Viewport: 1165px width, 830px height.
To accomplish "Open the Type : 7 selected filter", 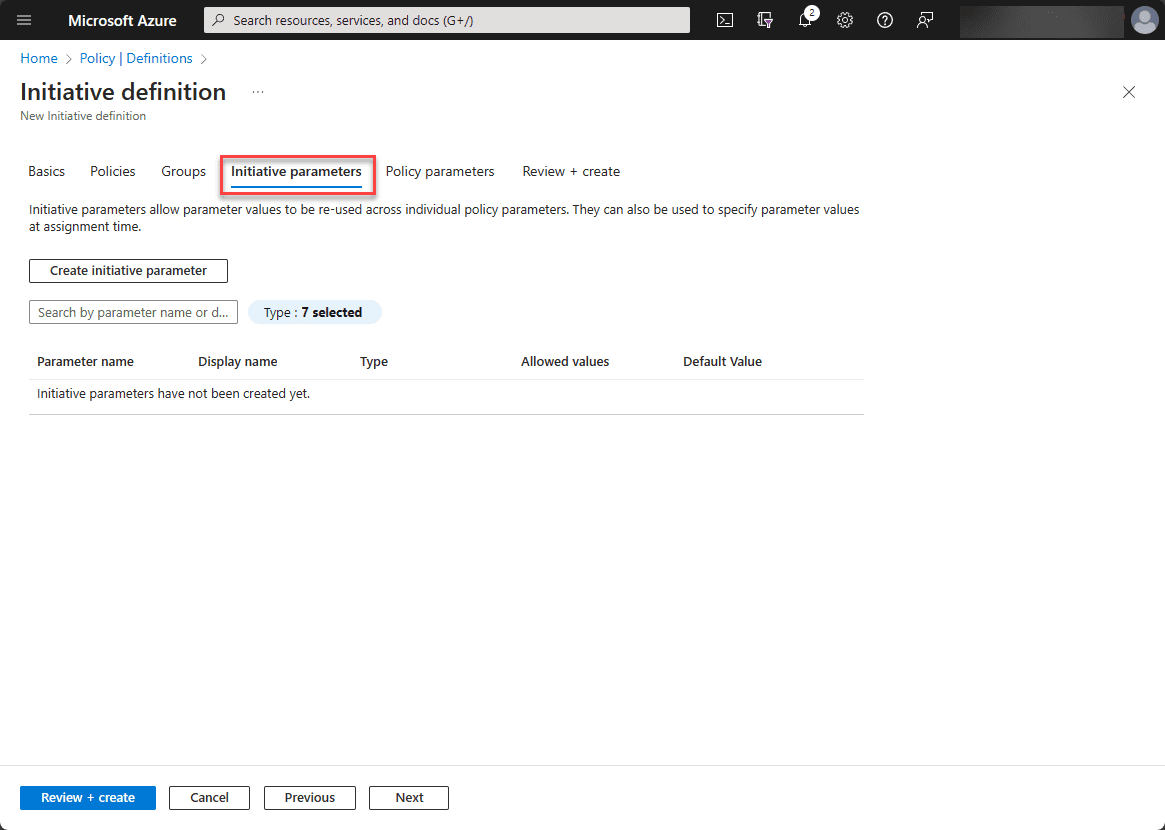I will [x=314, y=312].
